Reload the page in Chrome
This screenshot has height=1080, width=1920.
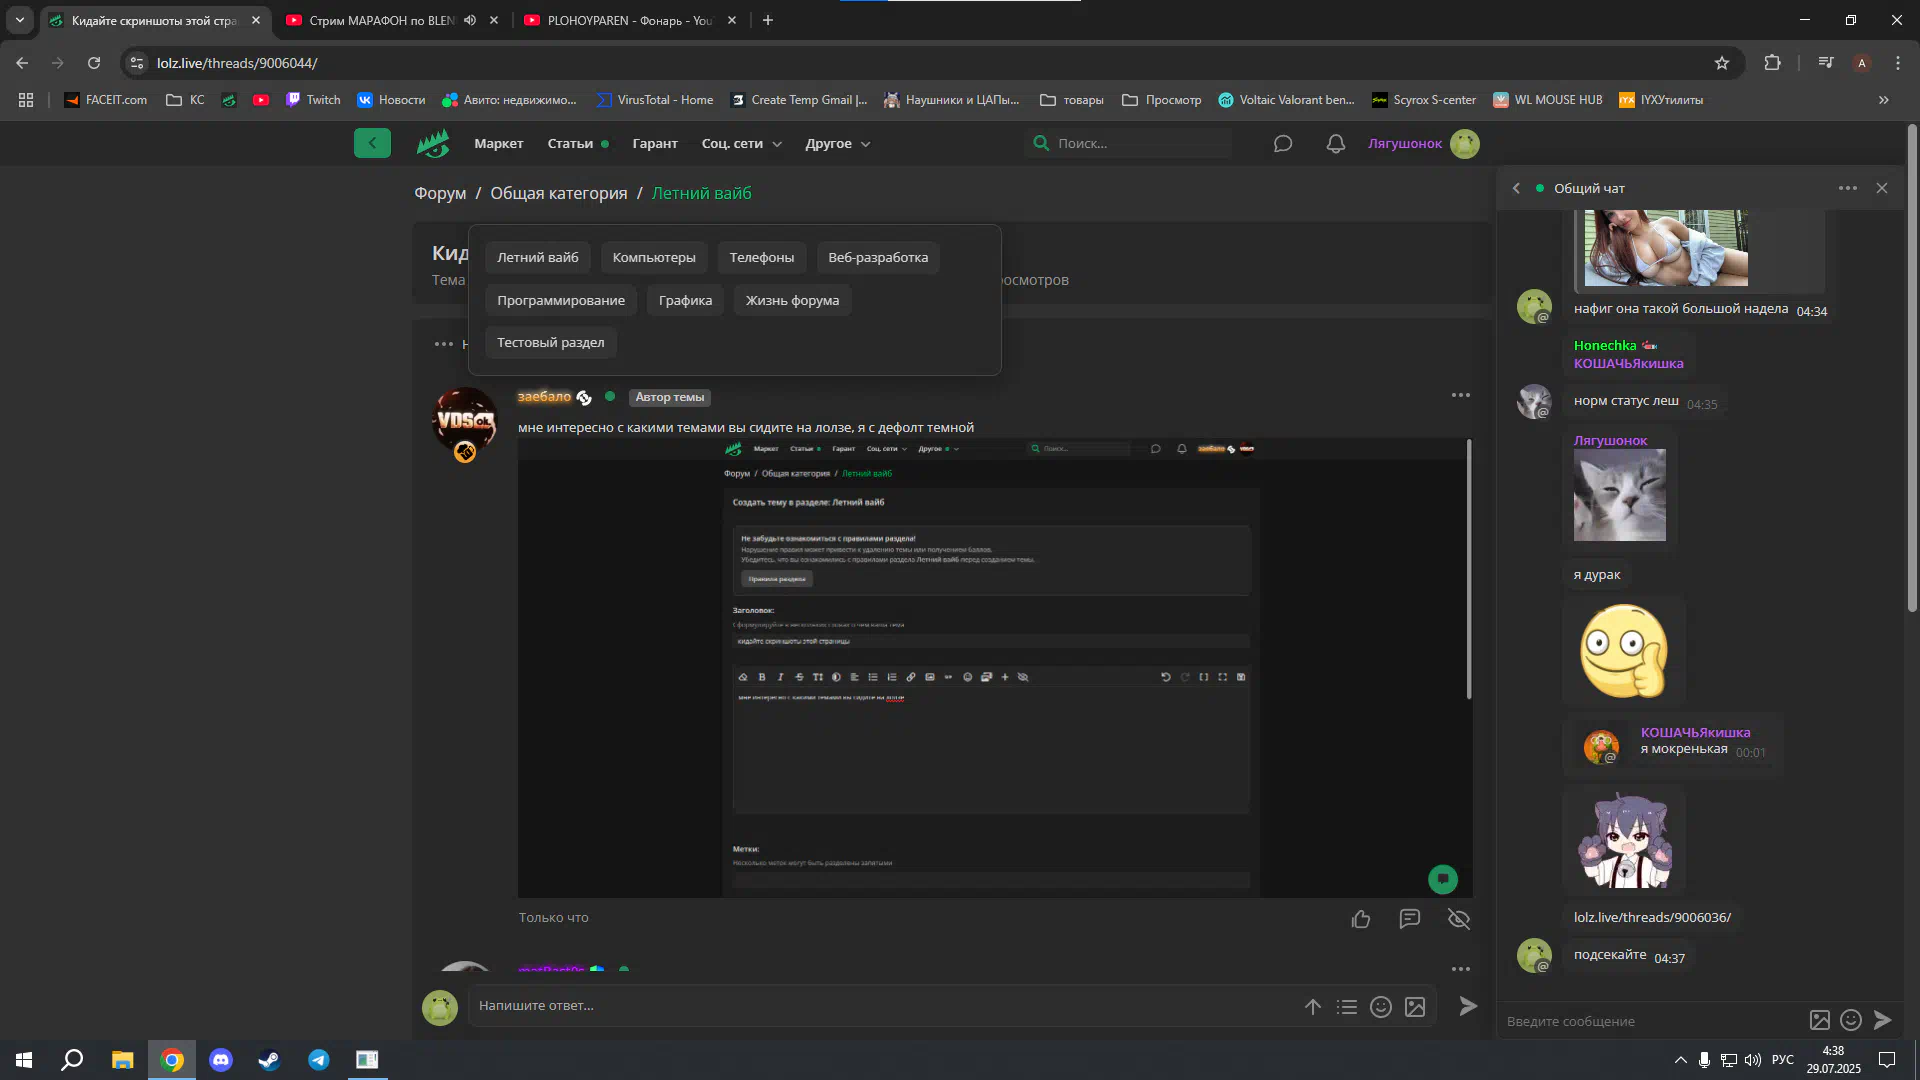pyautogui.click(x=94, y=63)
